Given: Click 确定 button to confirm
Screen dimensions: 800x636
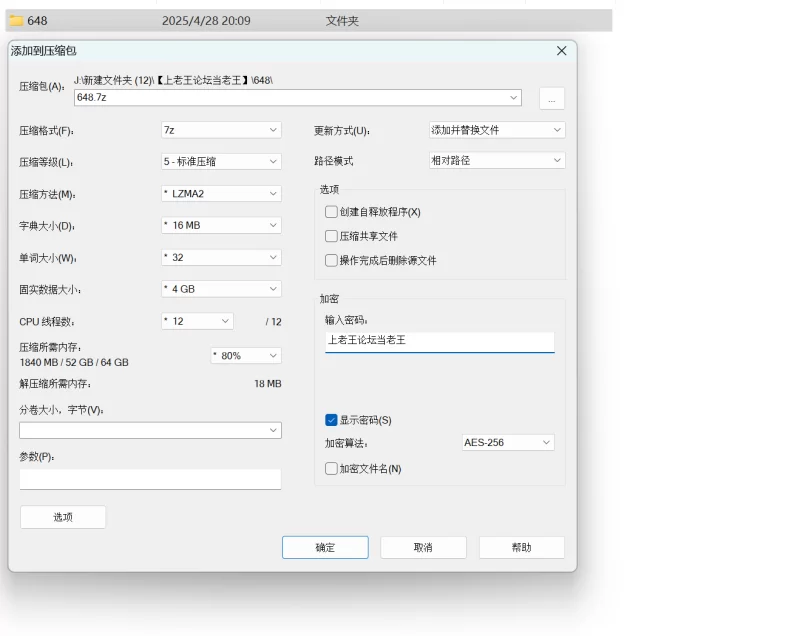Looking at the screenshot, I should (x=325, y=547).
